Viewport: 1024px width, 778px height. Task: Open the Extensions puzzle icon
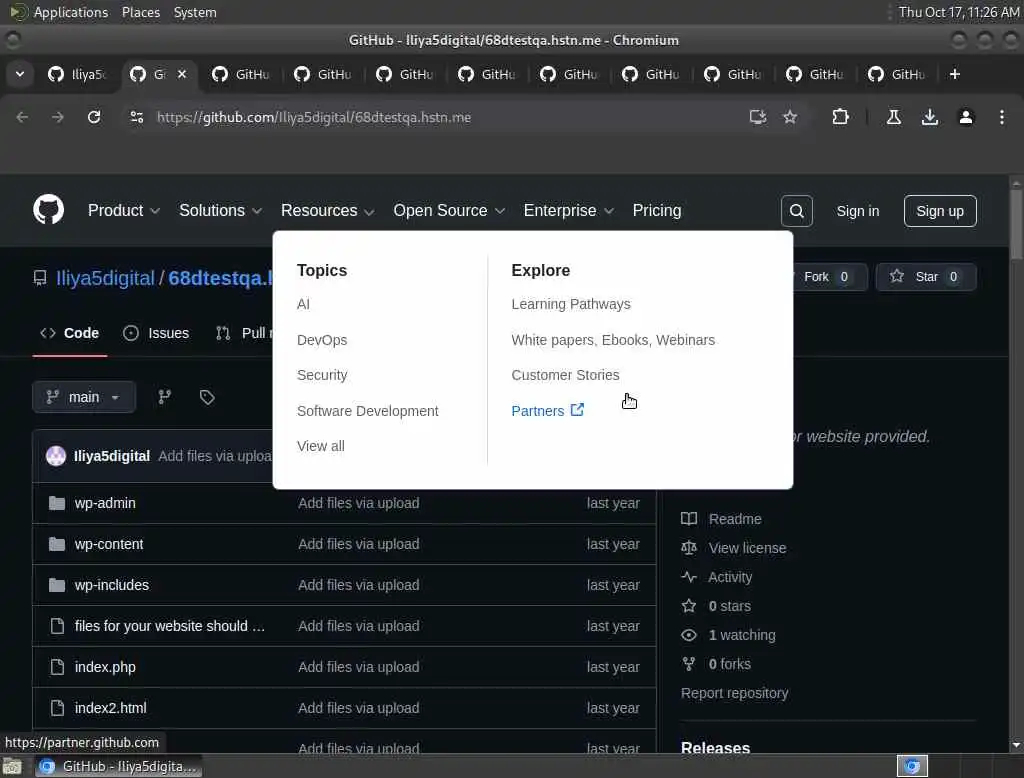click(840, 117)
